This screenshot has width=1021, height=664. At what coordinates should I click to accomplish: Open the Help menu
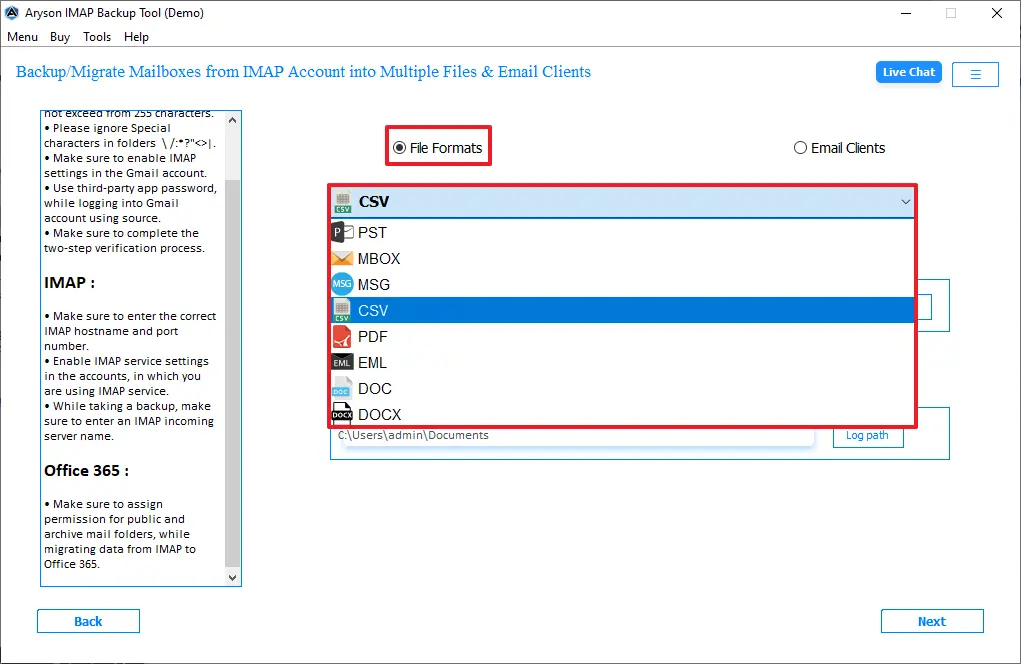pos(136,37)
